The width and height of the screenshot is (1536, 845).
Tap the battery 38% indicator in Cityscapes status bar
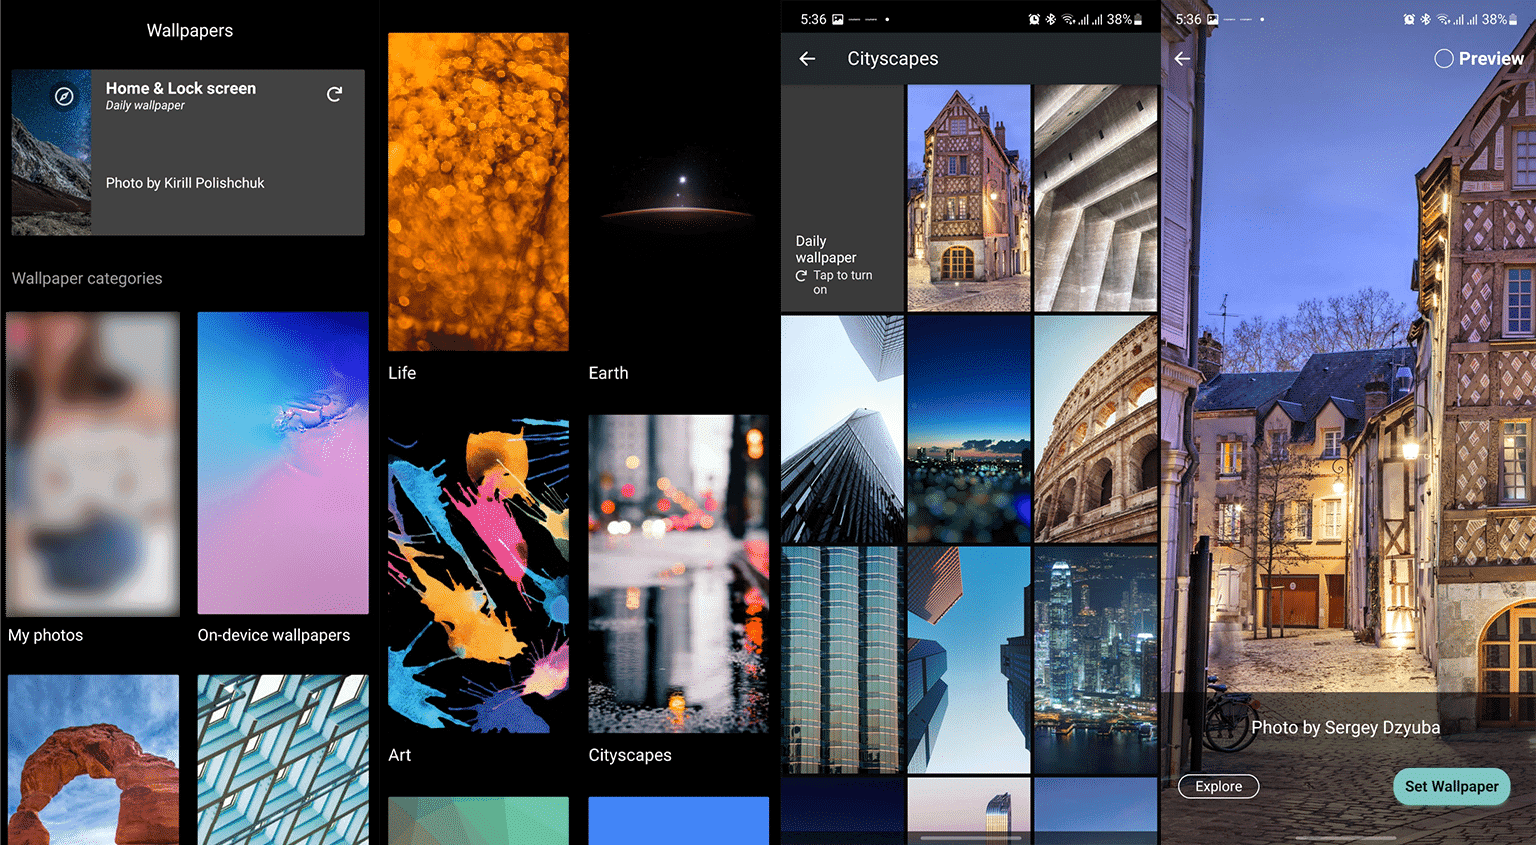tap(1125, 19)
